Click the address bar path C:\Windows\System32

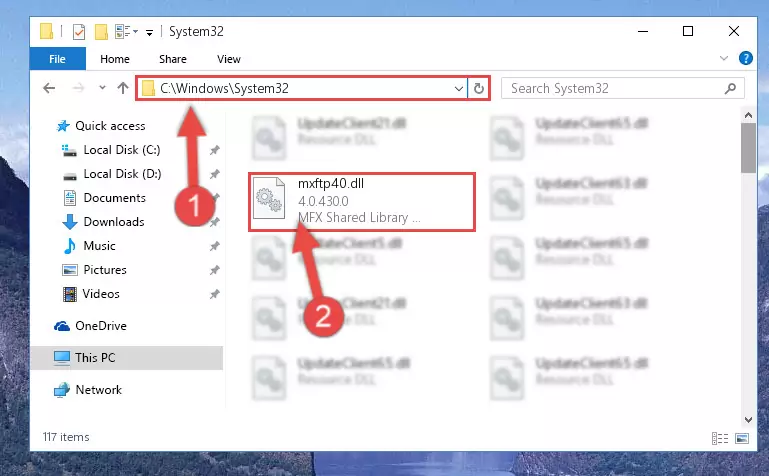[x=224, y=88]
